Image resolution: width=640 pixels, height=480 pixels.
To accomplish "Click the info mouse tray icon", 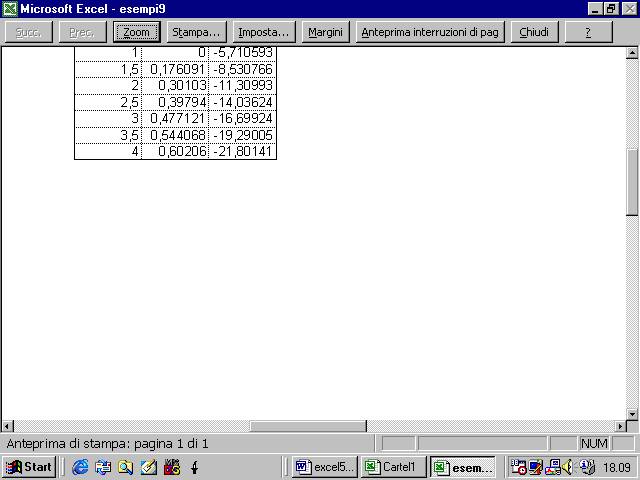I will tap(587, 467).
